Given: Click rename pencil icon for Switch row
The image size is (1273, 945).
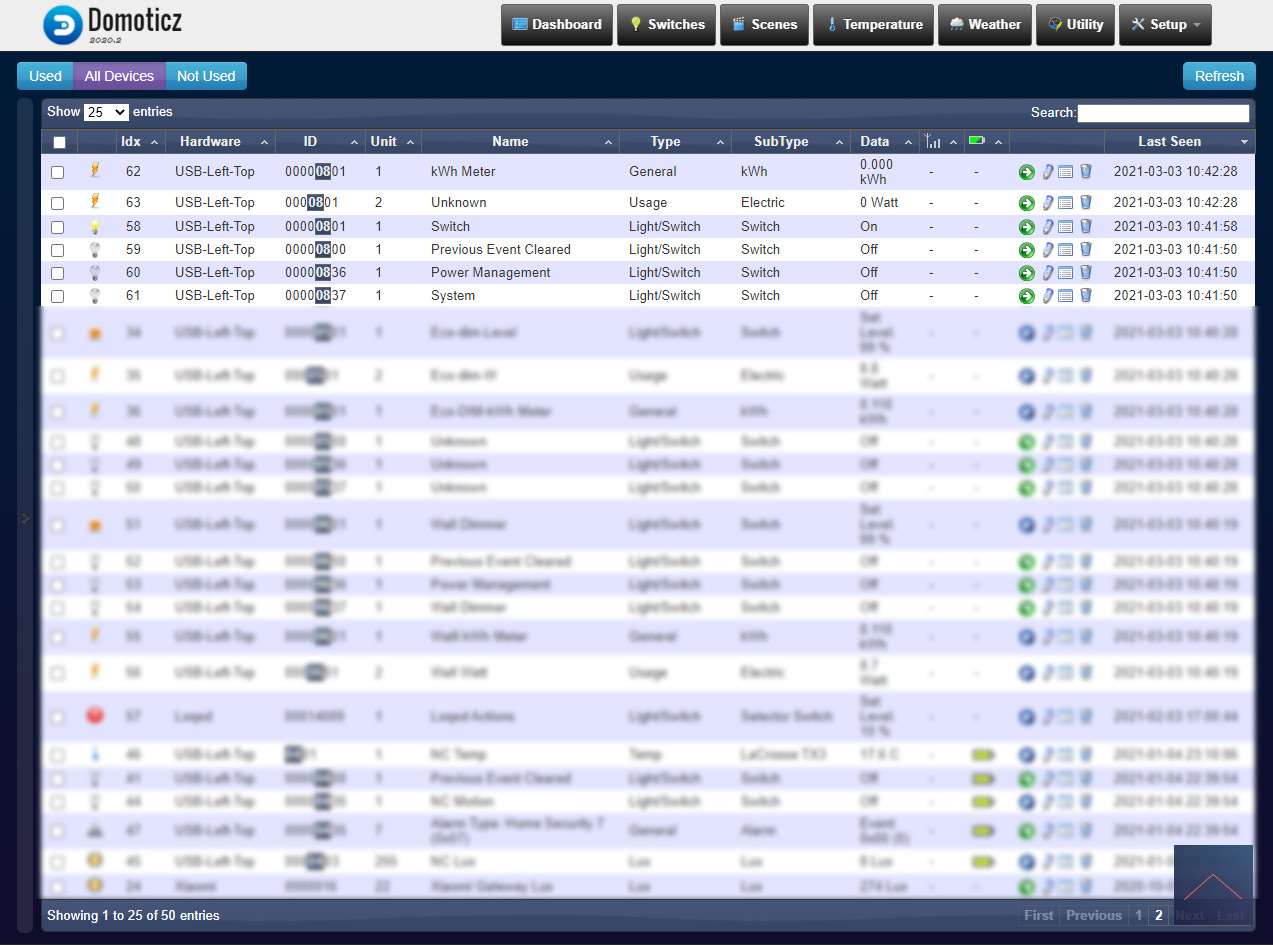Looking at the screenshot, I should (1047, 227).
